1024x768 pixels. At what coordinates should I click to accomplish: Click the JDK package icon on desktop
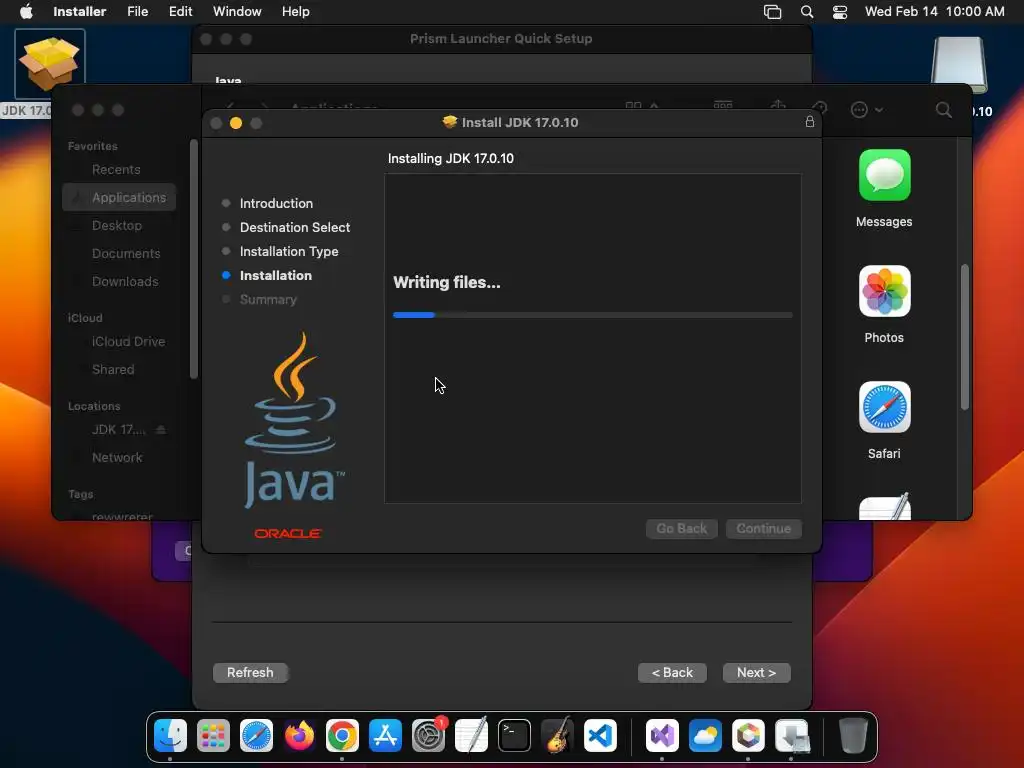coord(50,64)
